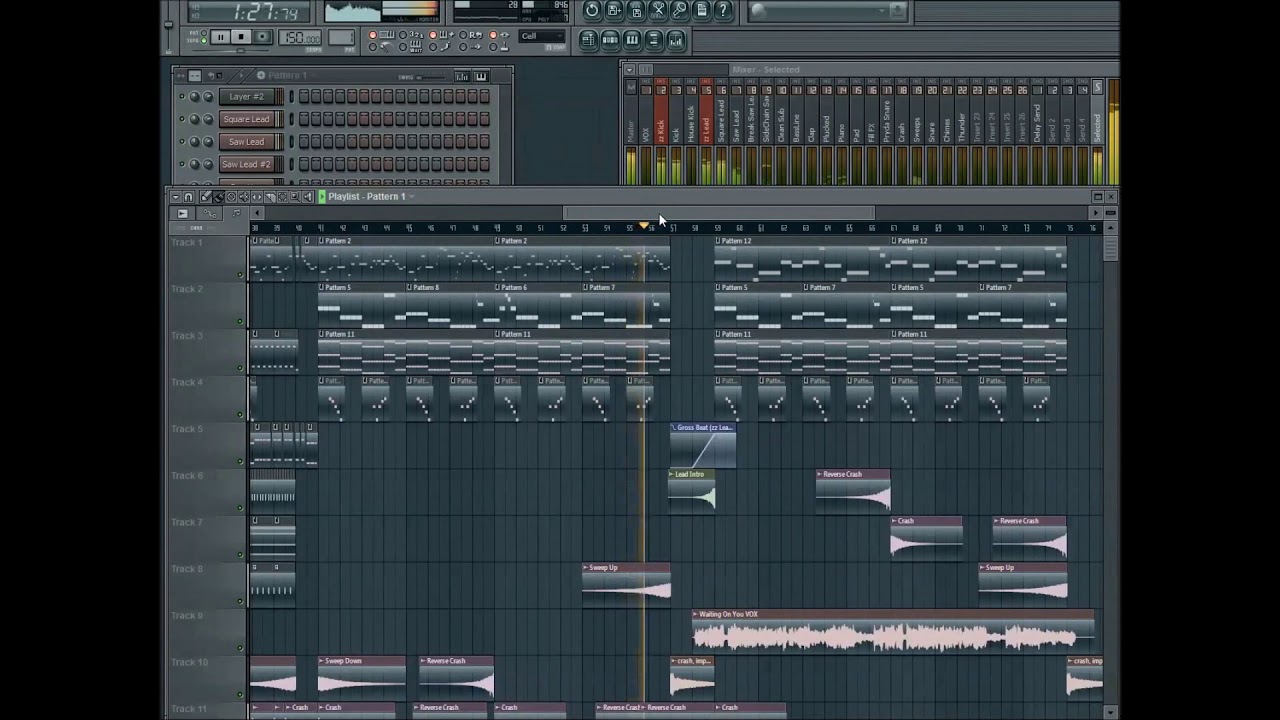Open the Playlist options menu arrow

coord(176,197)
